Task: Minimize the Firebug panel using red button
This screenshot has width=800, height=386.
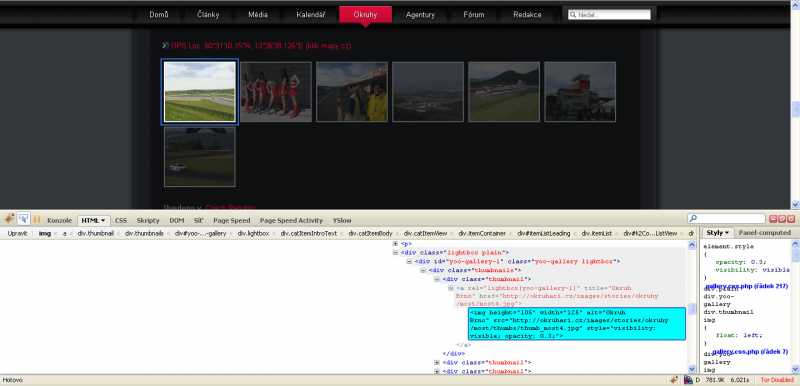Action: [772, 219]
